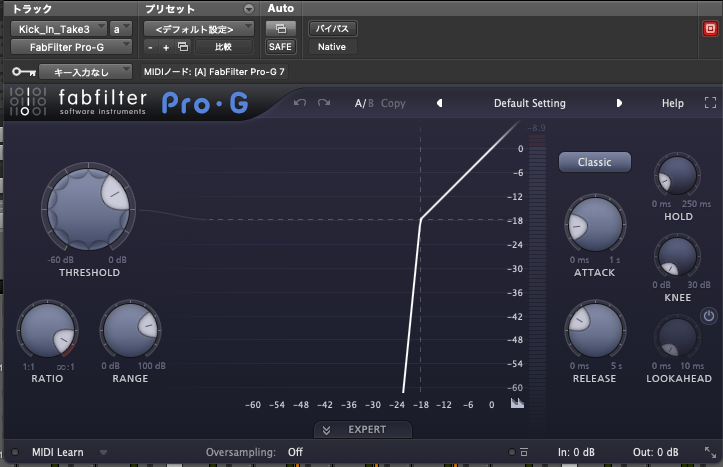The width and height of the screenshot is (723, 467).
Task: Click MIDI Learn text button
Action: coord(58,452)
